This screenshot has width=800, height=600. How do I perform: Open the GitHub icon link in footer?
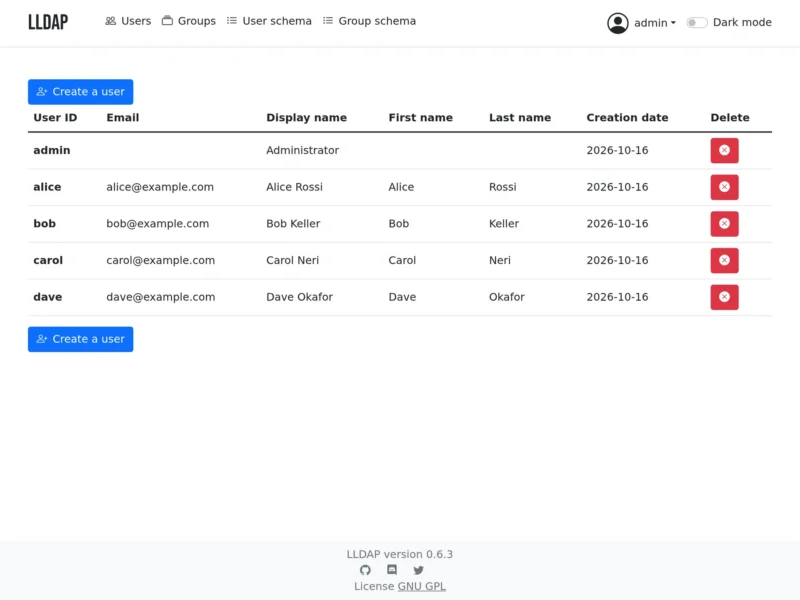365,570
